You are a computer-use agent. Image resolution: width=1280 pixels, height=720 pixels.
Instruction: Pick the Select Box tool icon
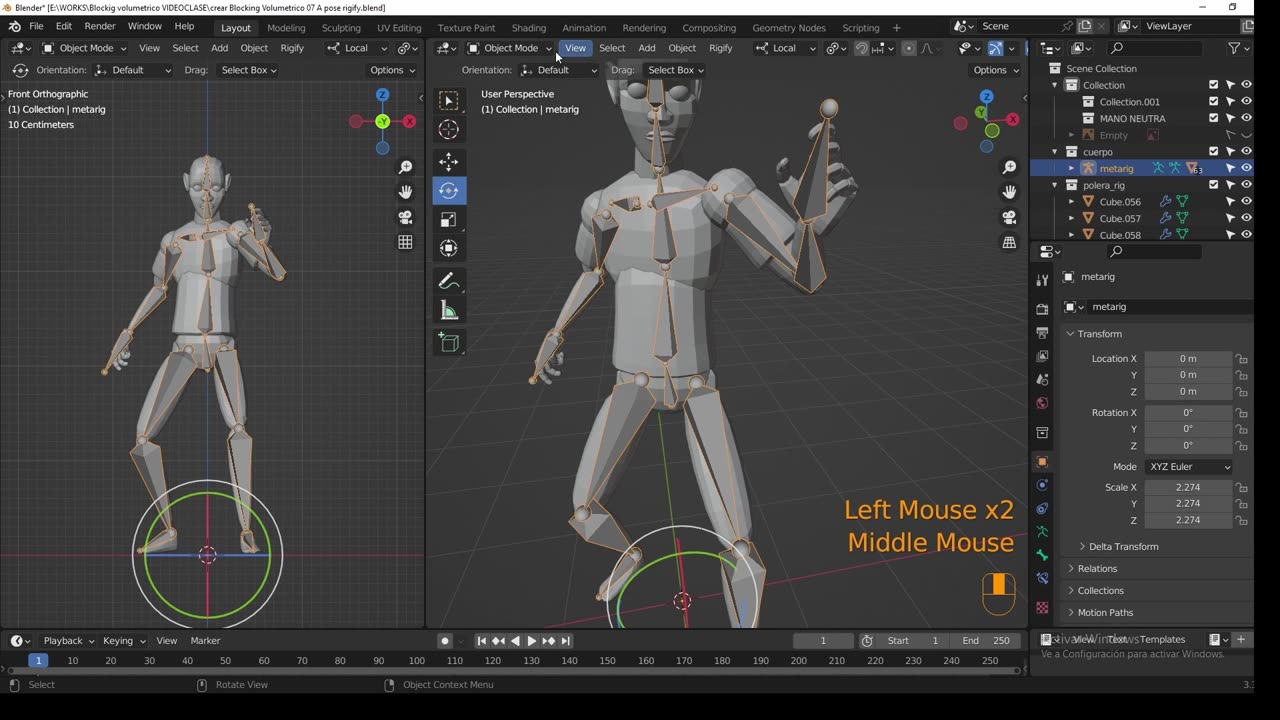pyautogui.click(x=449, y=100)
